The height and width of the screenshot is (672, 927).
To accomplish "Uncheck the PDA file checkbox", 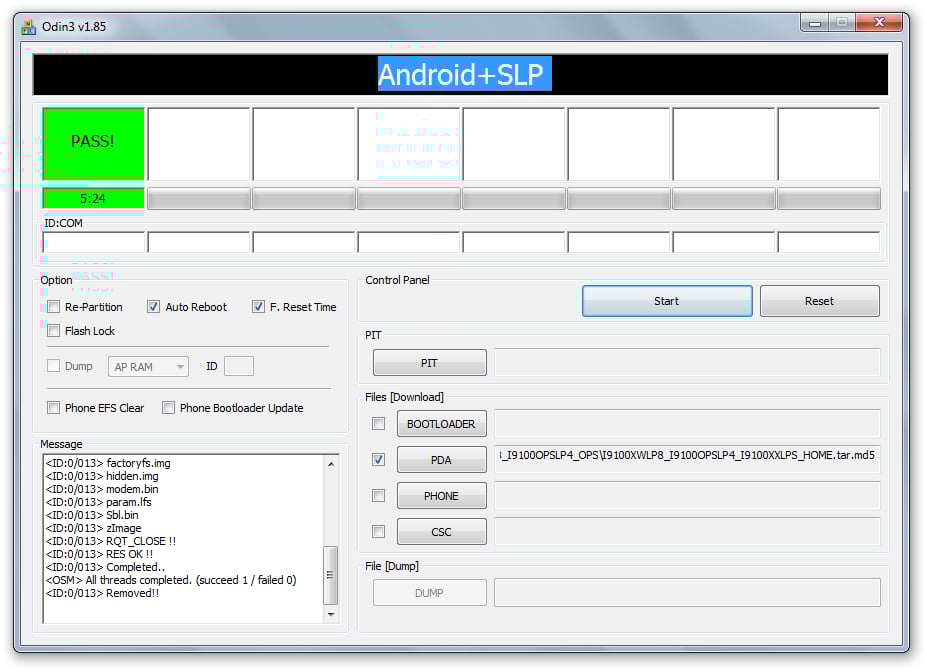I will click(378, 460).
